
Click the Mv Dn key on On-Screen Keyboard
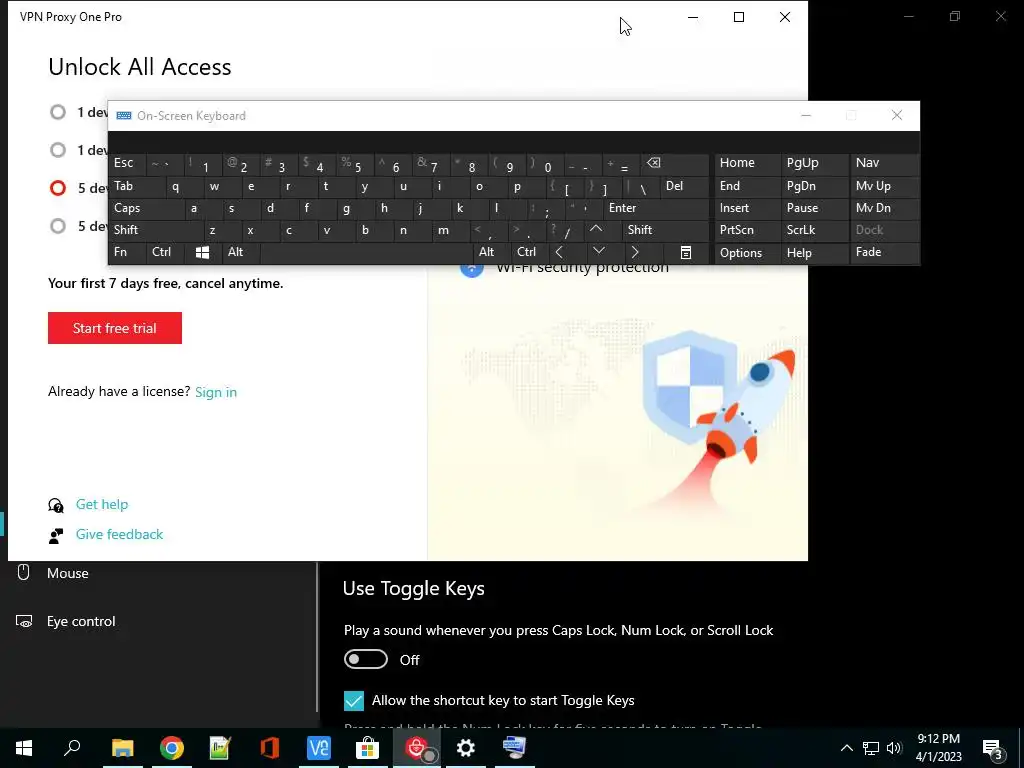point(884,208)
